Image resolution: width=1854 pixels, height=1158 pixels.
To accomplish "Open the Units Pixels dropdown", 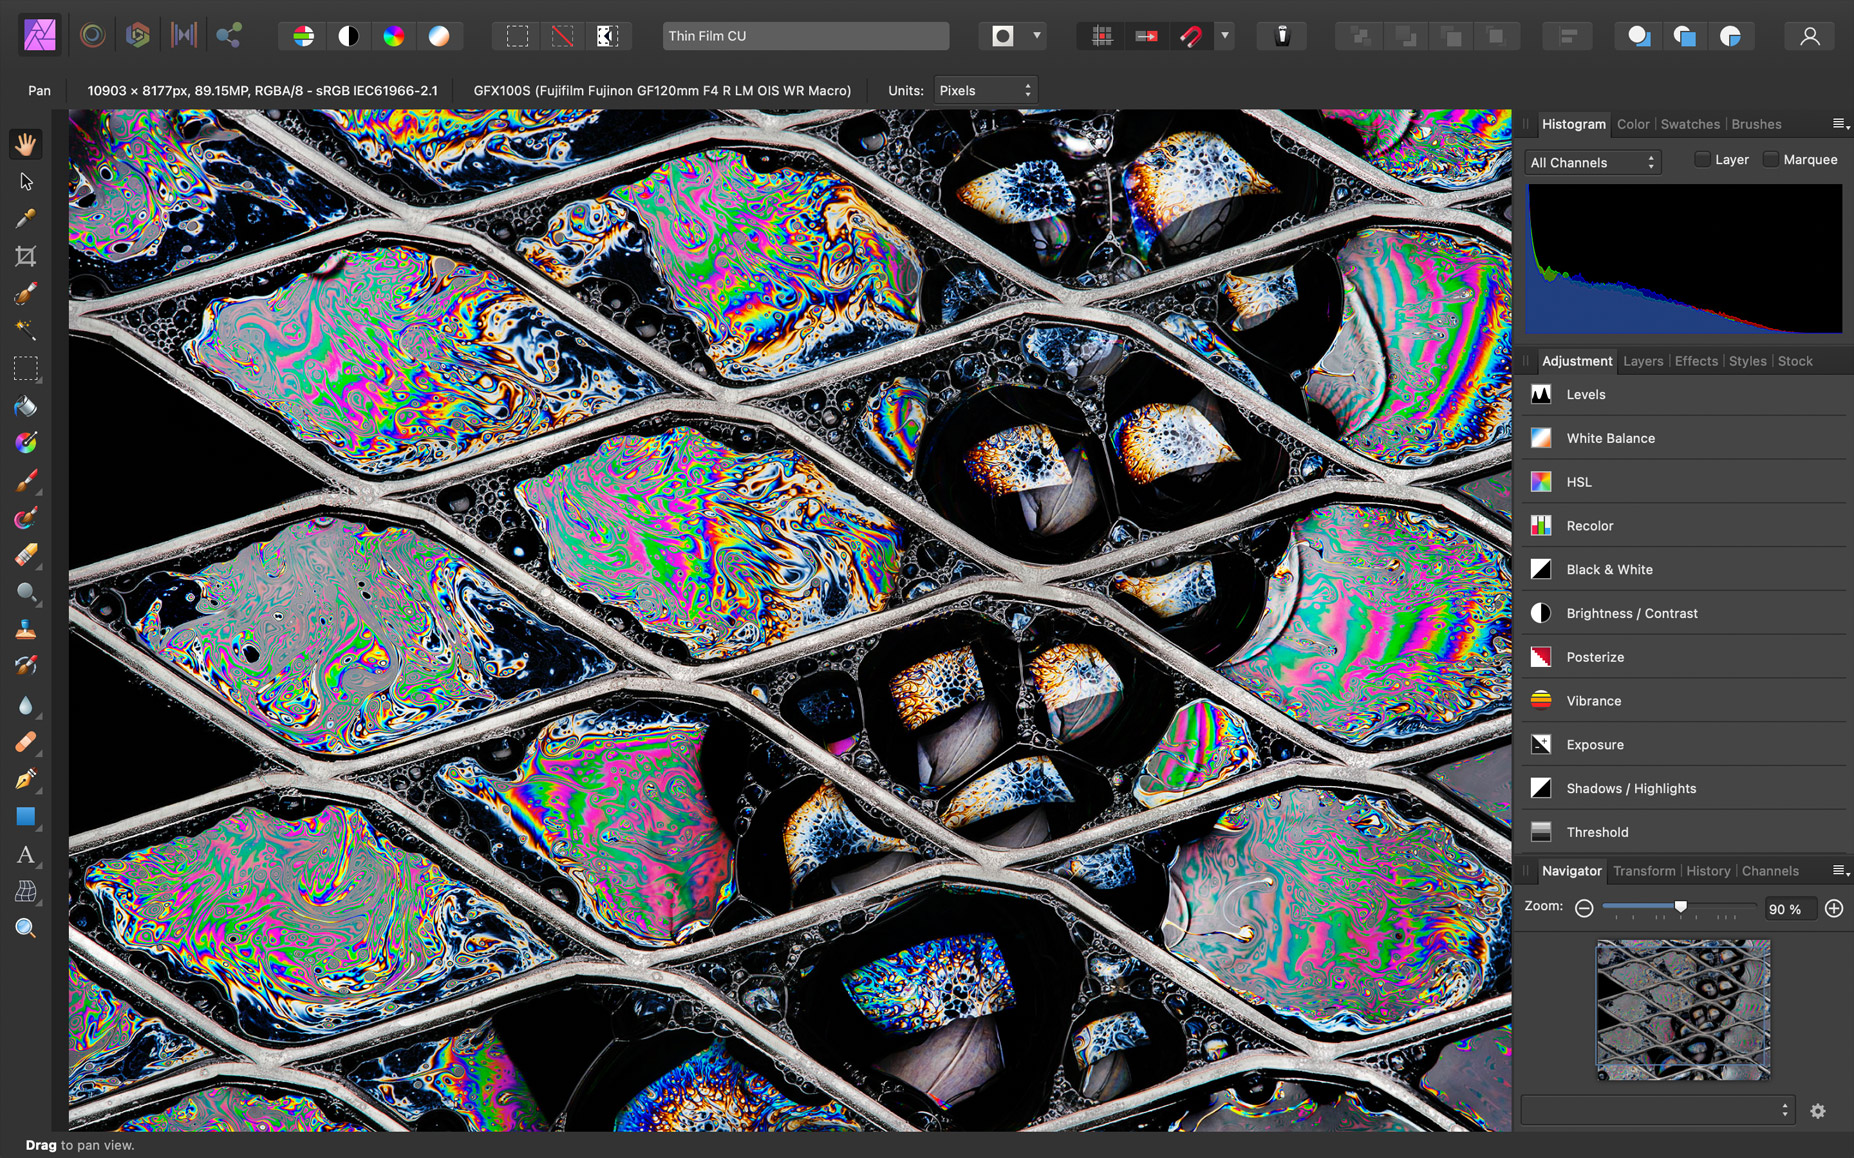I will point(985,90).
